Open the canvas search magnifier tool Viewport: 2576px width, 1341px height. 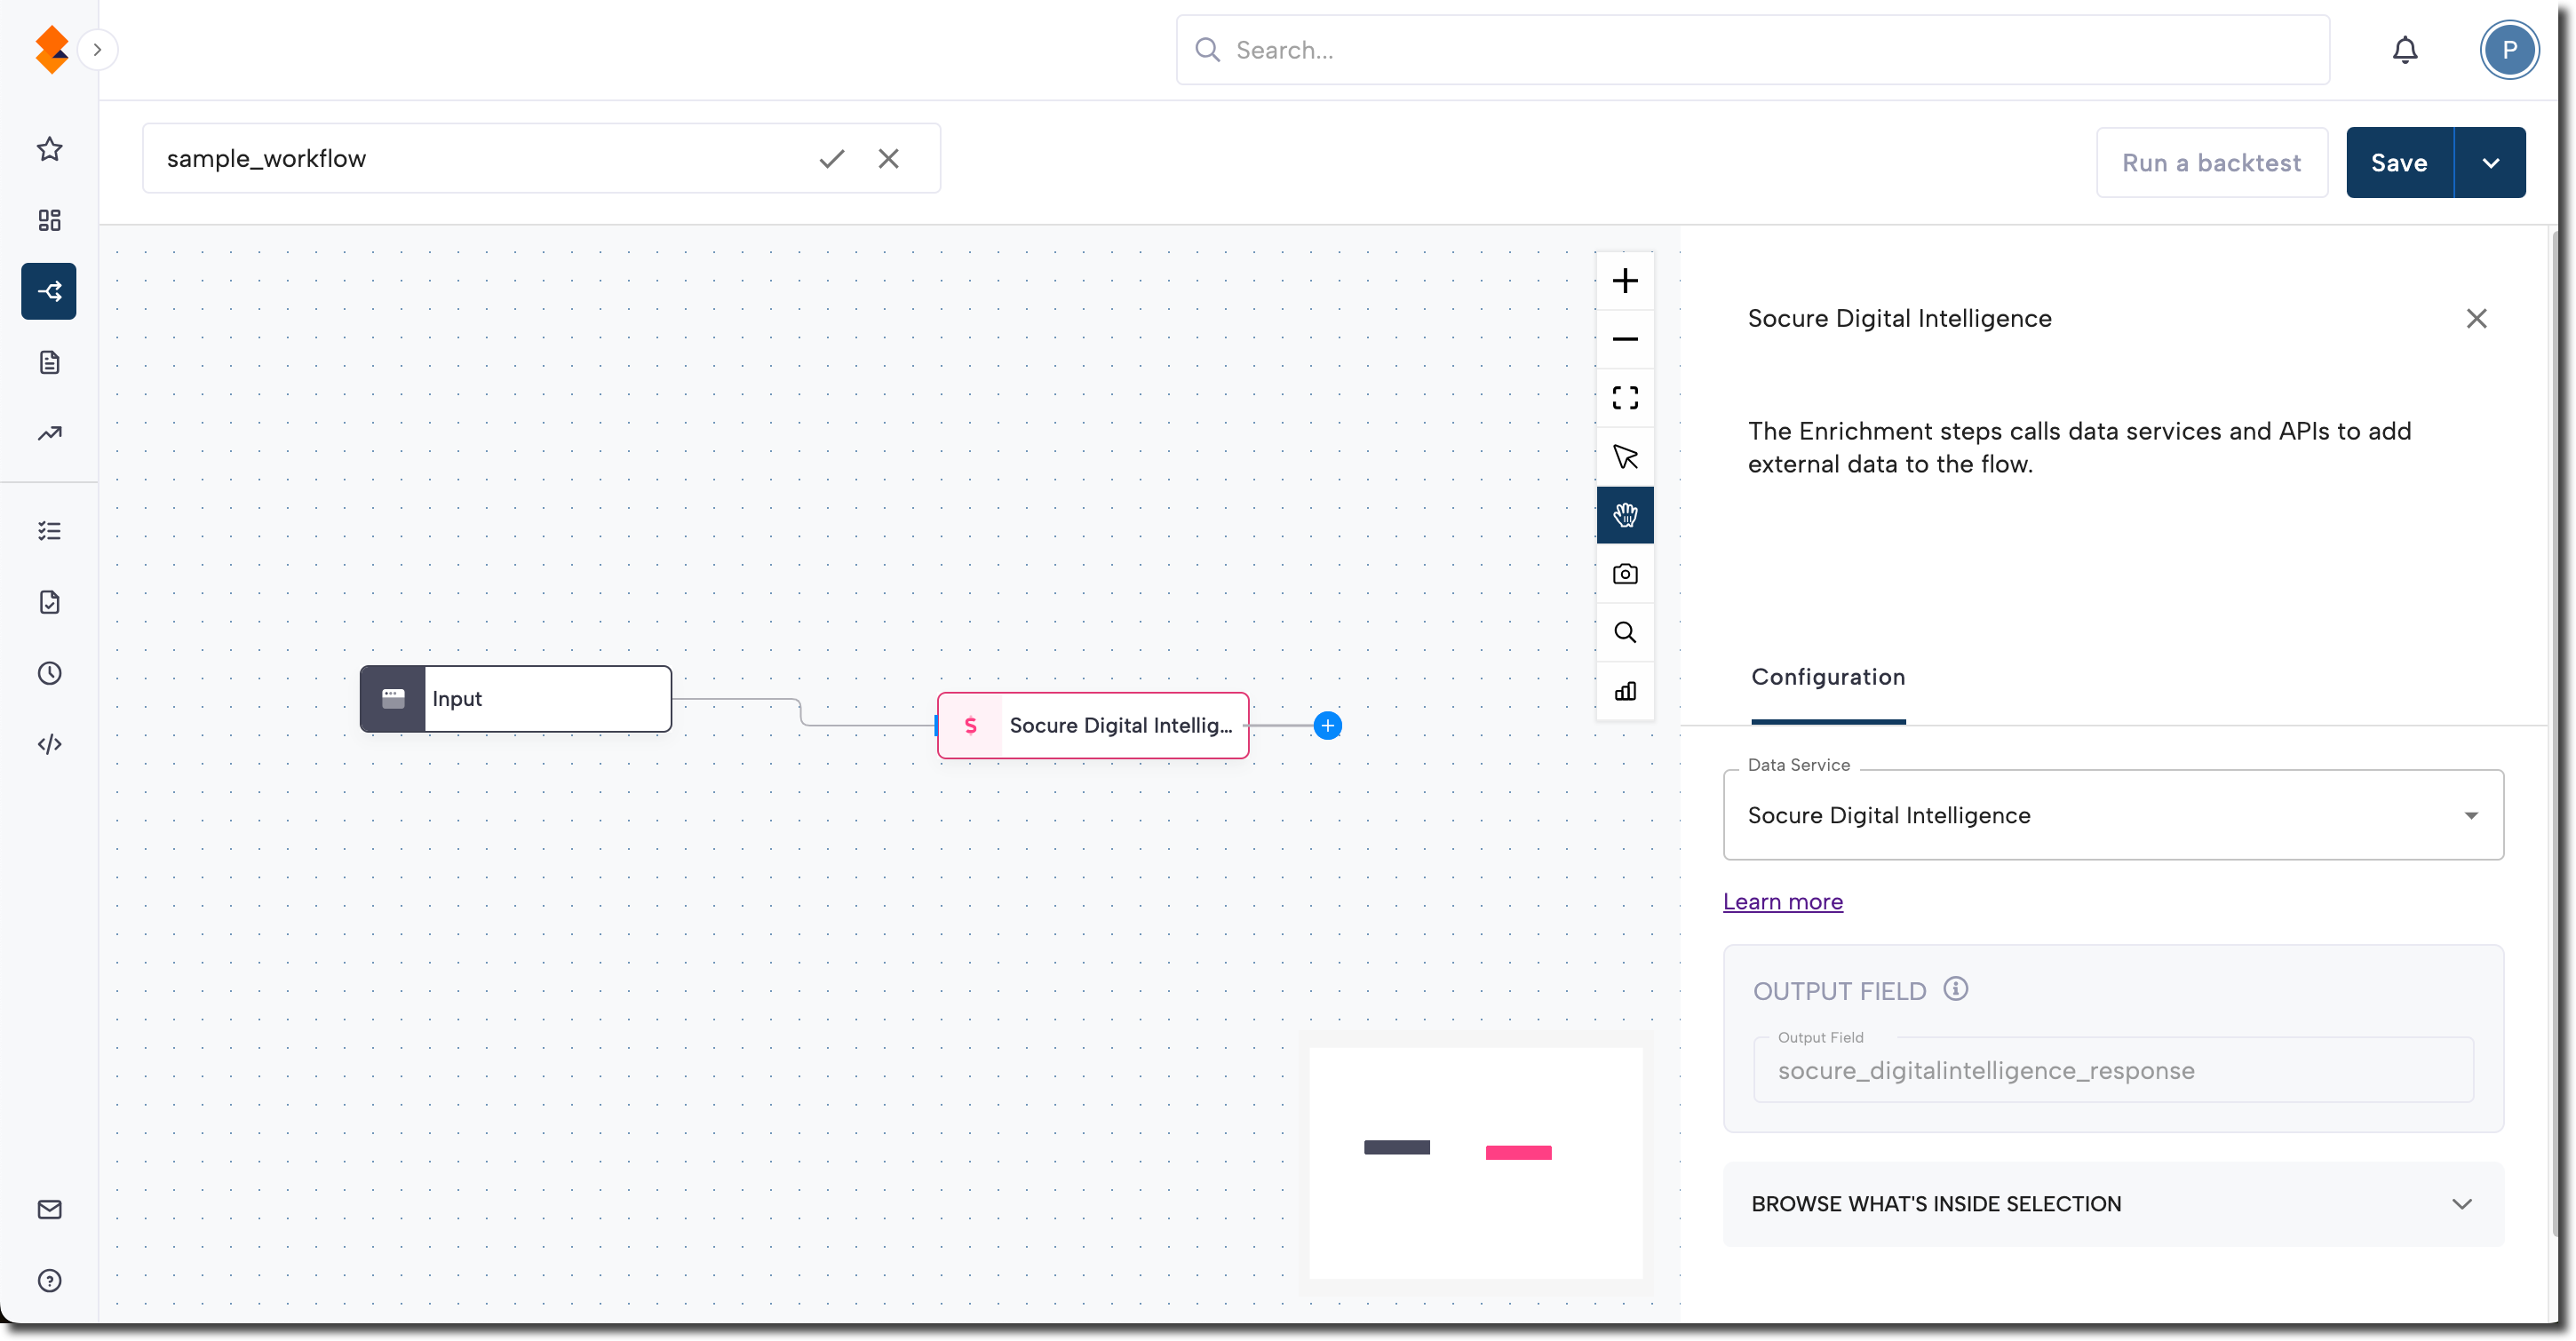pos(1625,633)
